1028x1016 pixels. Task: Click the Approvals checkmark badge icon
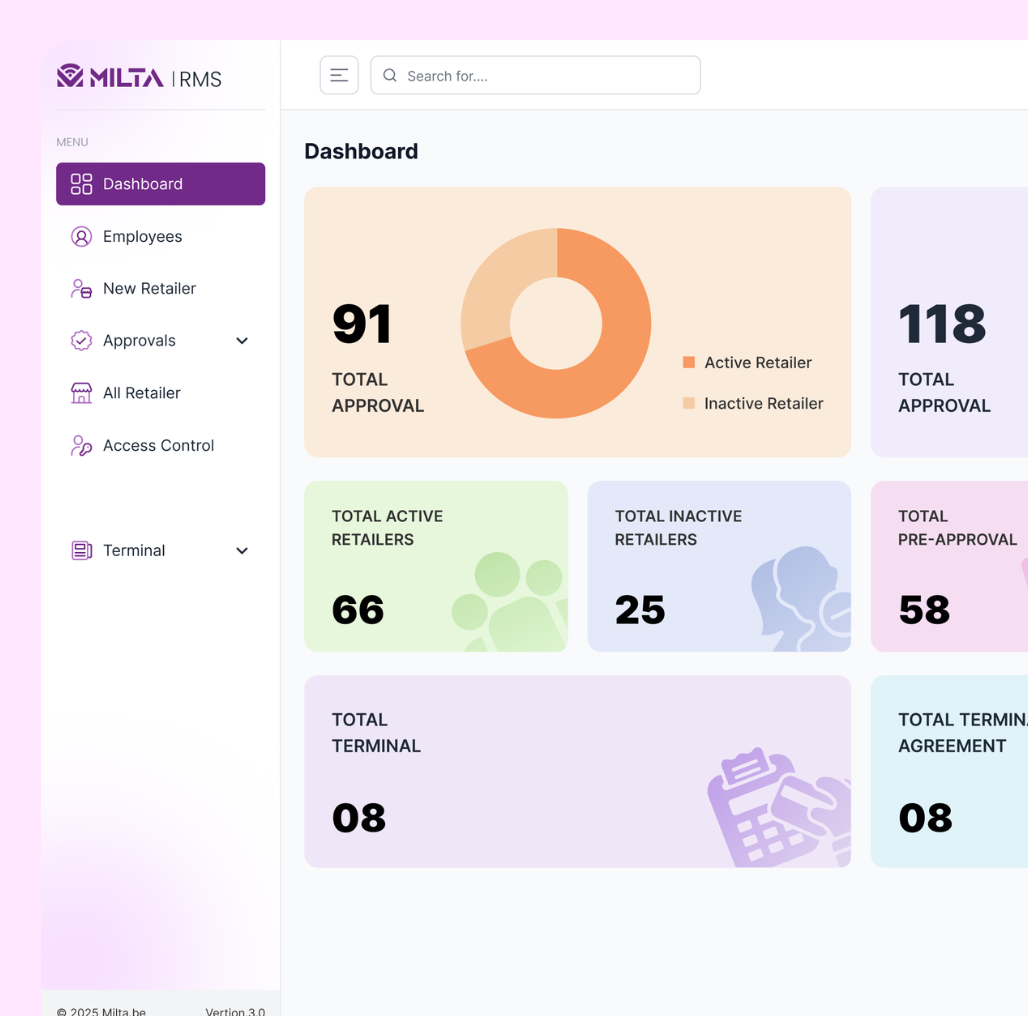81,341
